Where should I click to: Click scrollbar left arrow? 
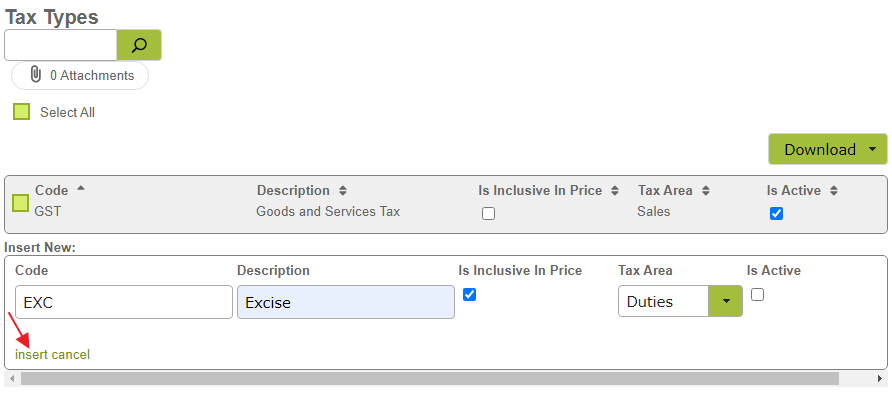point(12,378)
